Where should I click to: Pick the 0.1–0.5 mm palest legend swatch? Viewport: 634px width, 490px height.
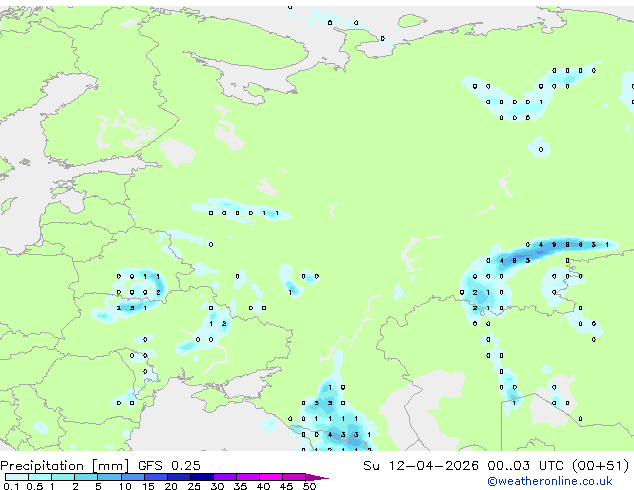click(x=17, y=477)
